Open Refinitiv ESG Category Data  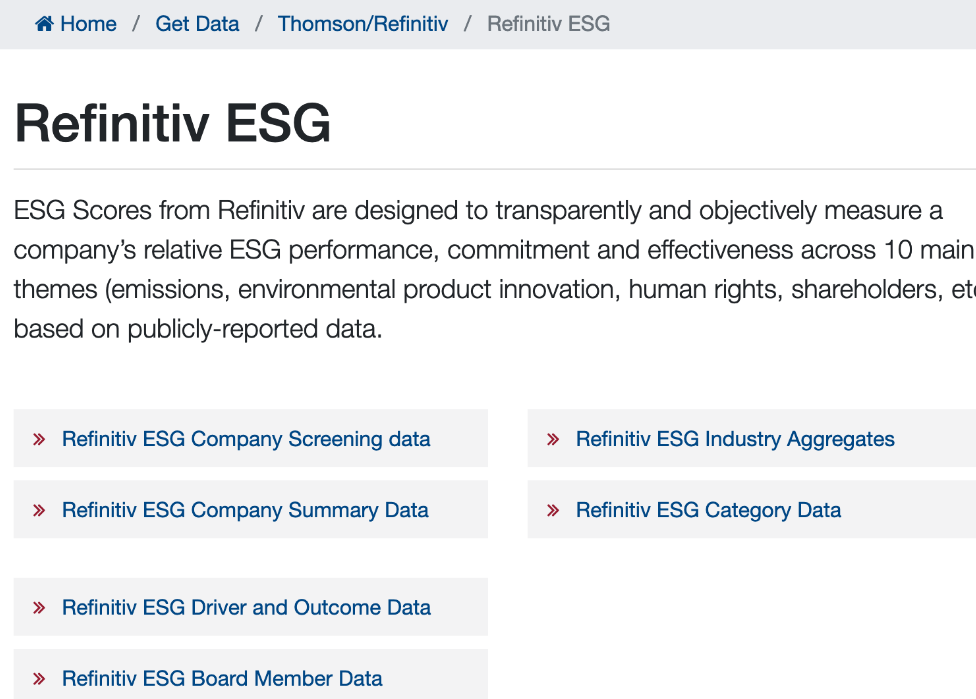click(x=708, y=510)
